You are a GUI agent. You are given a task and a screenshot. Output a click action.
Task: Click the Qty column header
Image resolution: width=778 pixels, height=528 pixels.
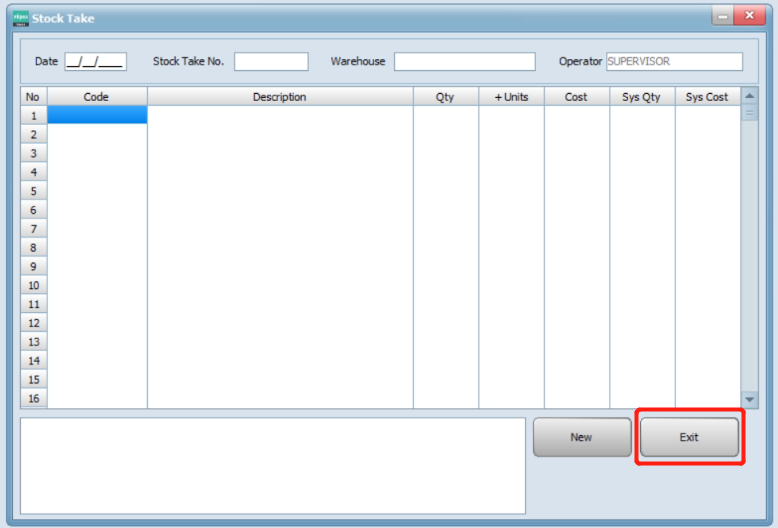pos(445,97)
